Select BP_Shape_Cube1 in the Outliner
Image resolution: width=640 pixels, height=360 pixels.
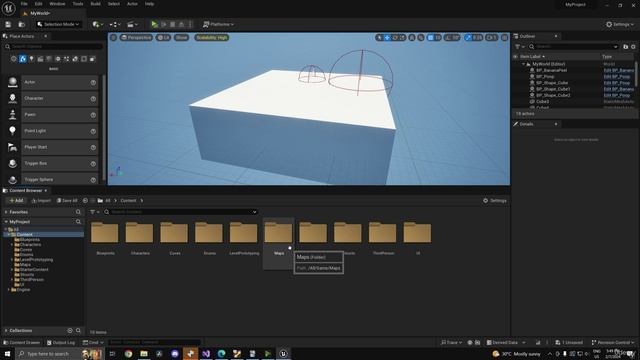(x=553, y=89)
